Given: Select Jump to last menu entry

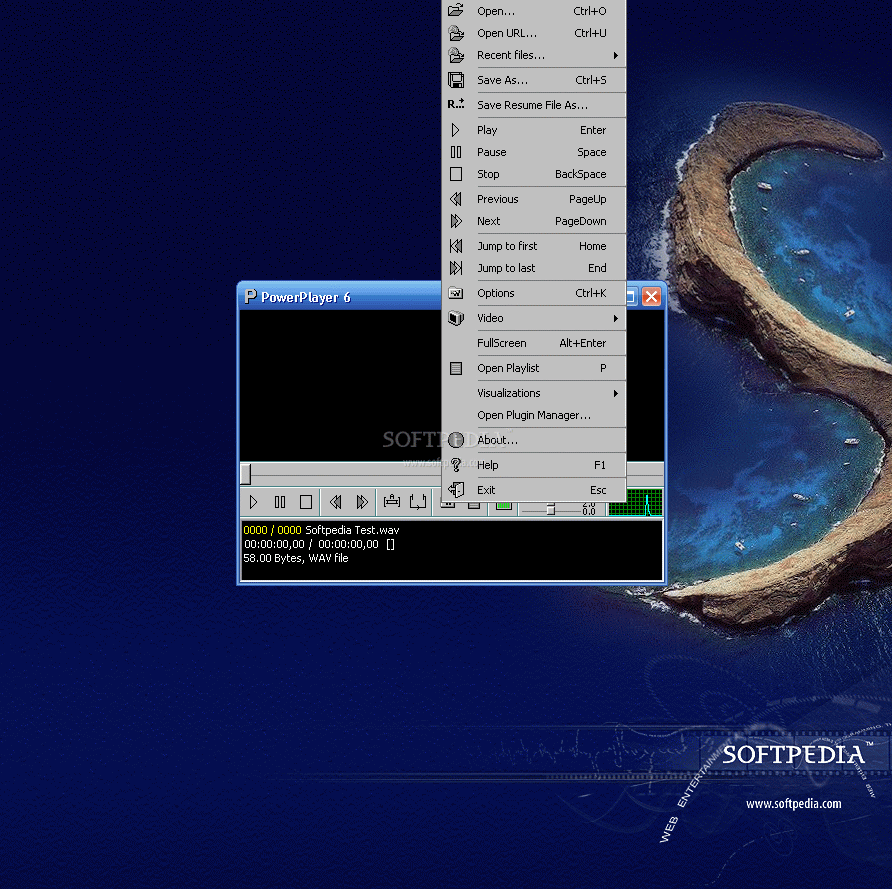Looking at the screenshot, I should (534, 268).
